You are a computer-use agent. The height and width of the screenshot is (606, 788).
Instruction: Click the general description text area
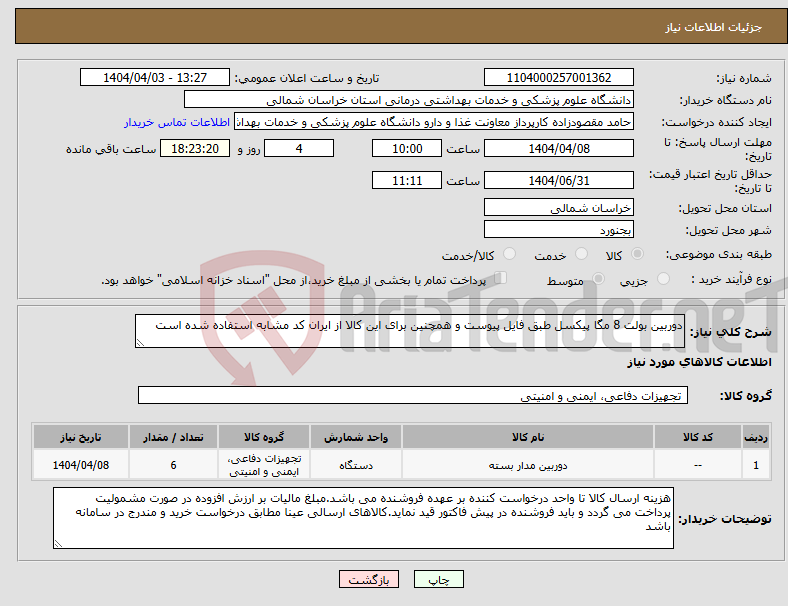click(x=410, y=331)
